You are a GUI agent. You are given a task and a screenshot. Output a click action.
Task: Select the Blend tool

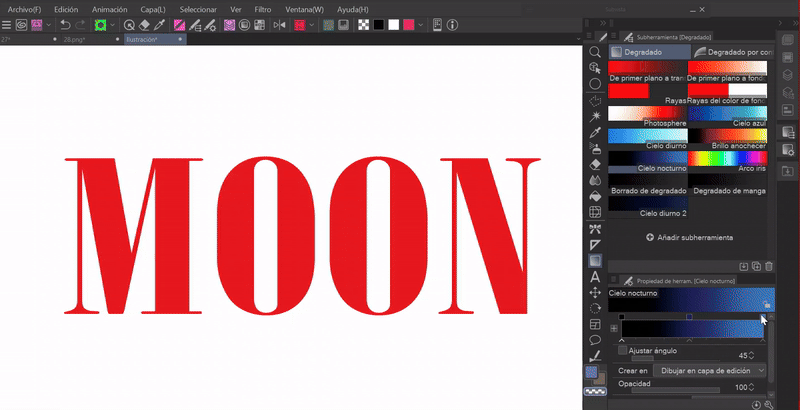tap(595, 181)
